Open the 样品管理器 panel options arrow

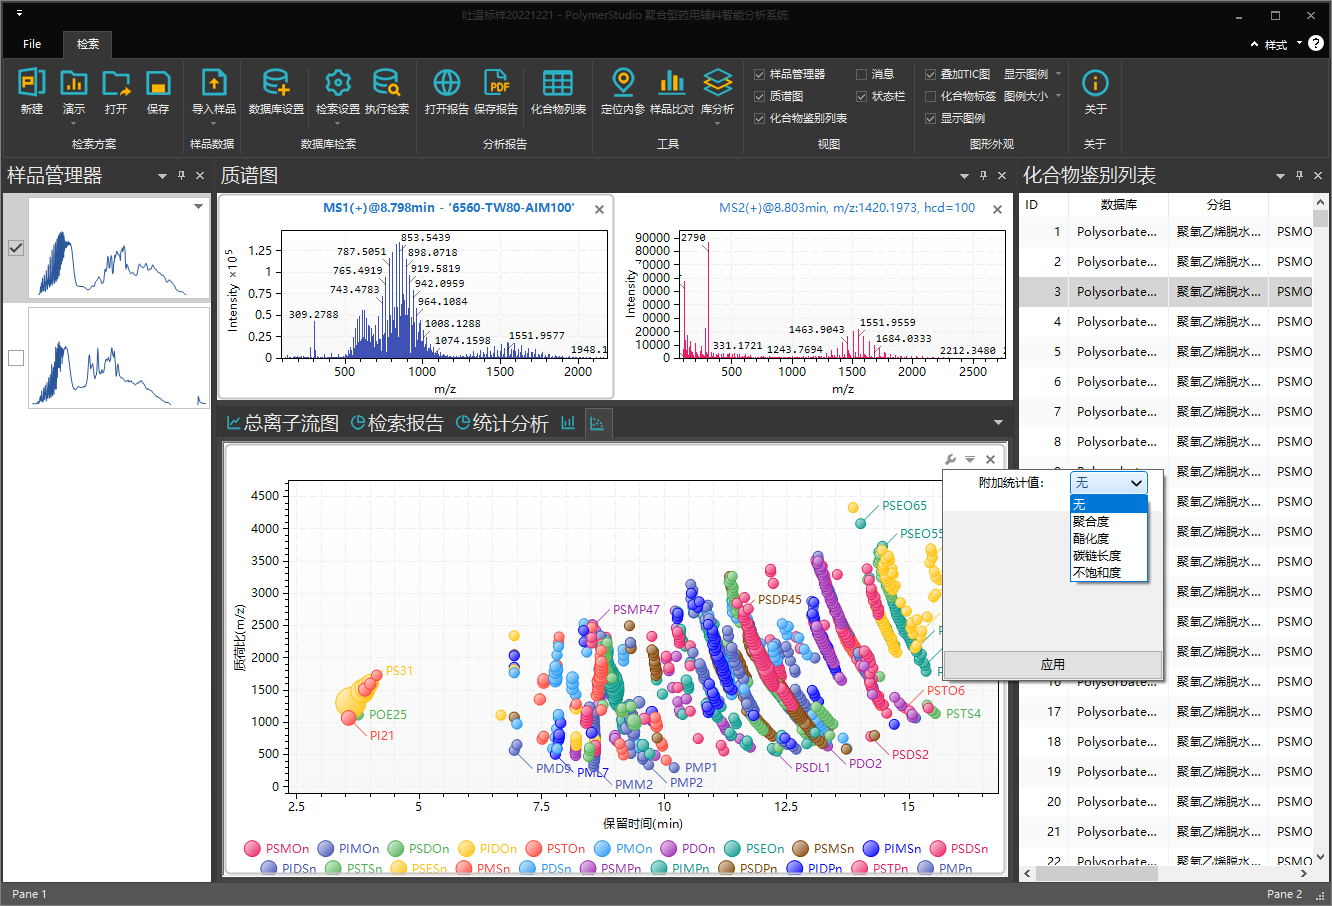coord(162,176)
